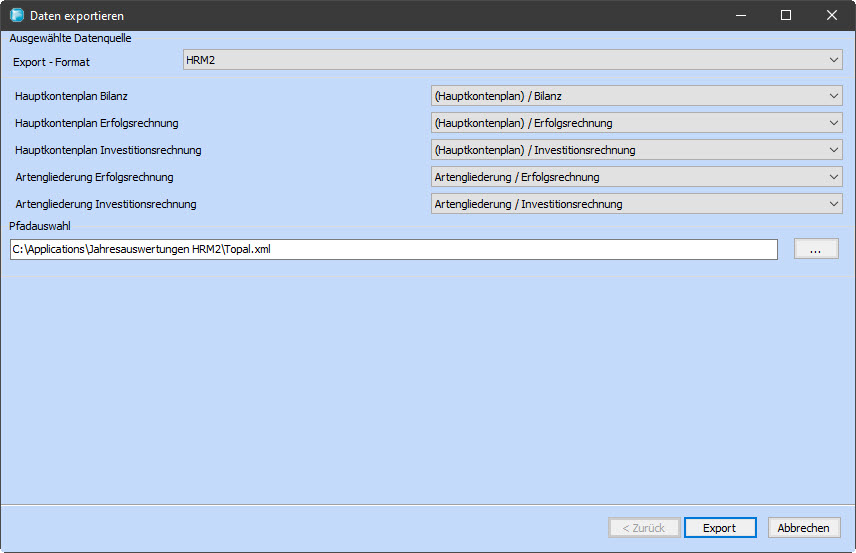
Task: Maximize the Daten exportieren window
Action: 786,16
